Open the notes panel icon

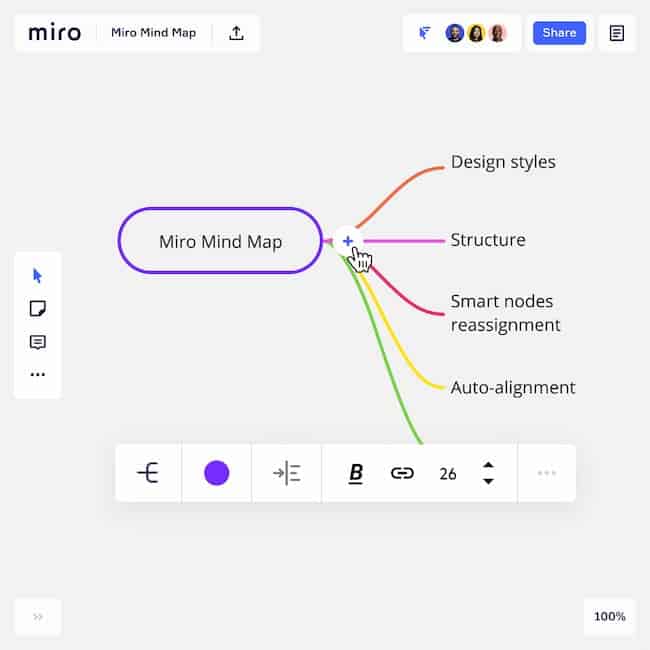pos(616,33)
